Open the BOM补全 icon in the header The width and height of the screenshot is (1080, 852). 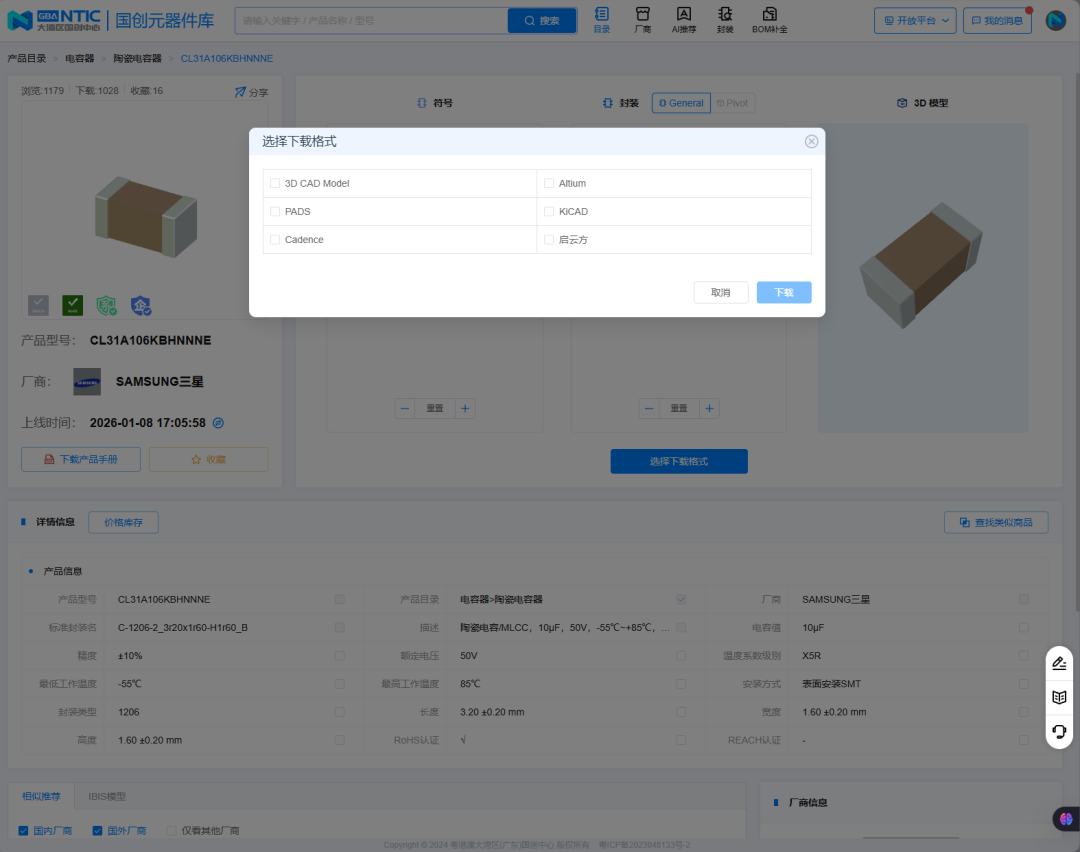coord(769,20)
